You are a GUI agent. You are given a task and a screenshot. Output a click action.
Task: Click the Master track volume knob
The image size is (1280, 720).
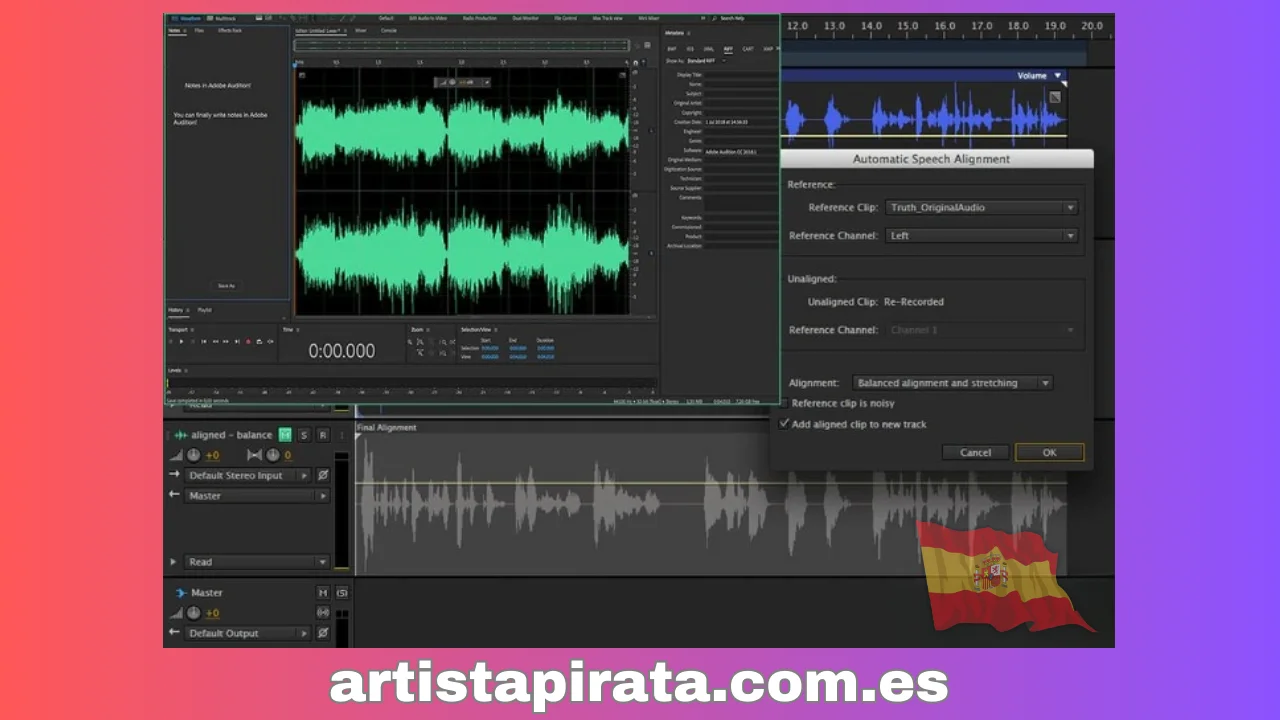point(194,614)
